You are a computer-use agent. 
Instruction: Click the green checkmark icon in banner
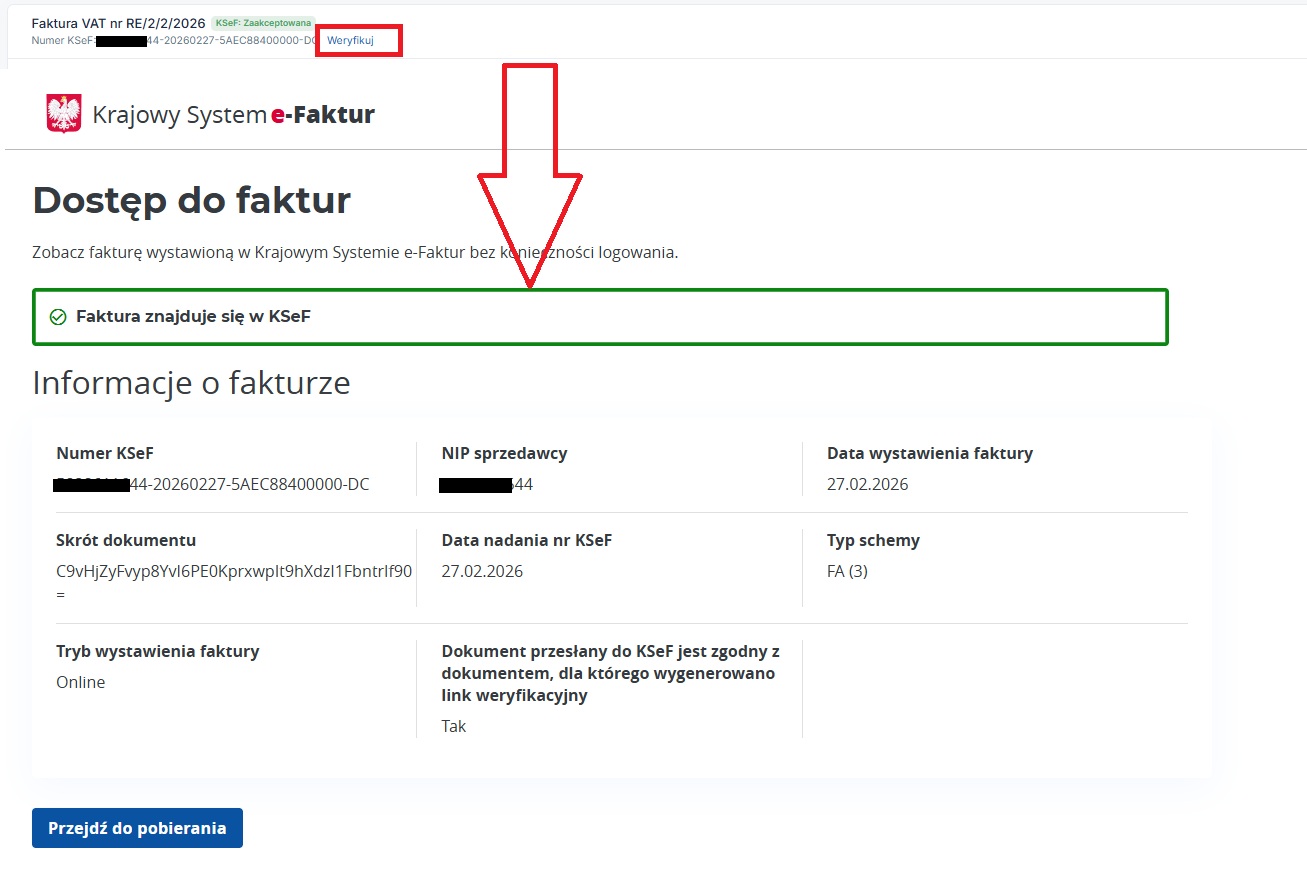click(x=58, y=317)
